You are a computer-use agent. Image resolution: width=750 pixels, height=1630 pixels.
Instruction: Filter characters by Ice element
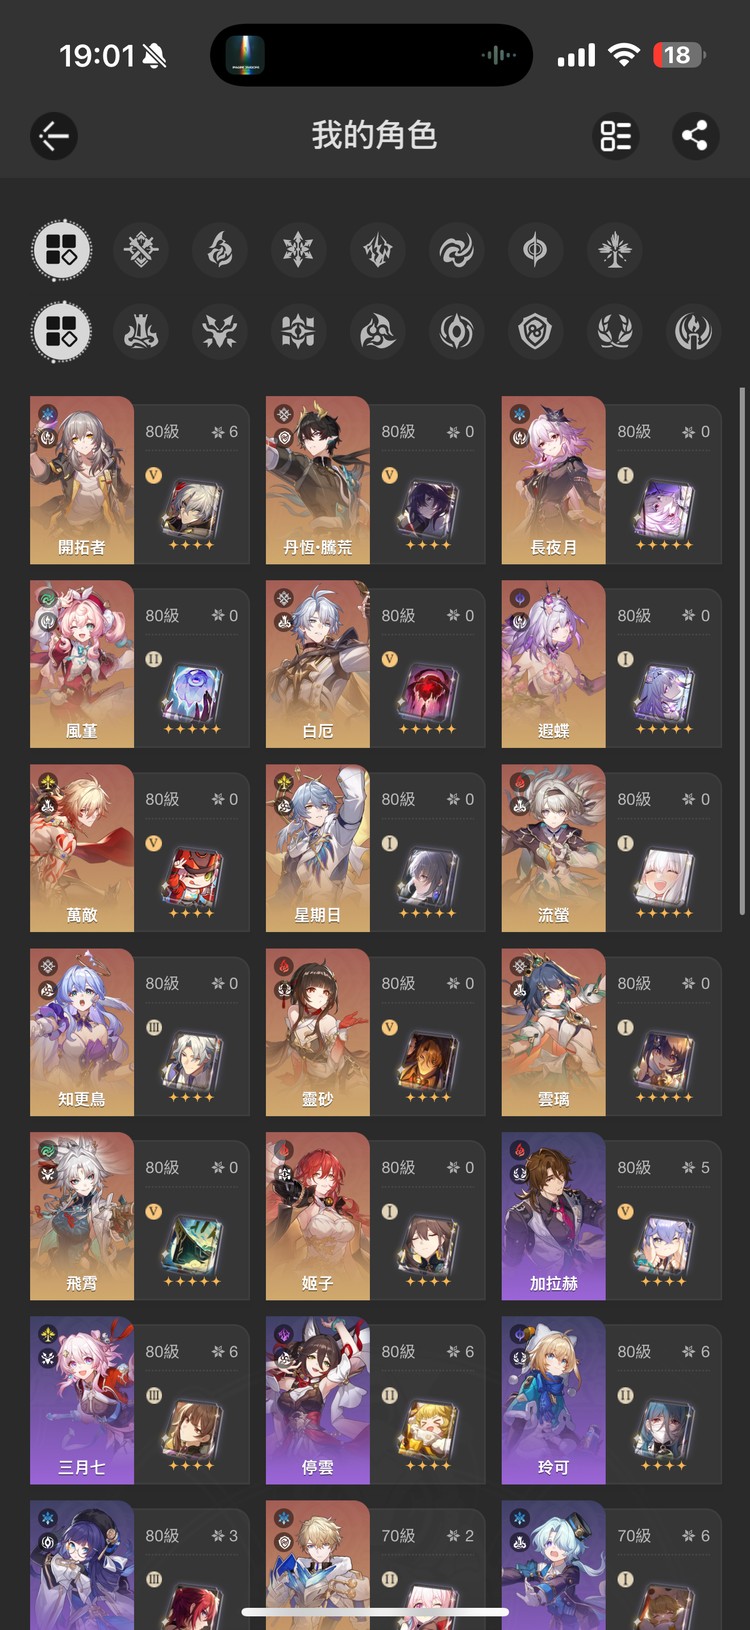(299, 250)
